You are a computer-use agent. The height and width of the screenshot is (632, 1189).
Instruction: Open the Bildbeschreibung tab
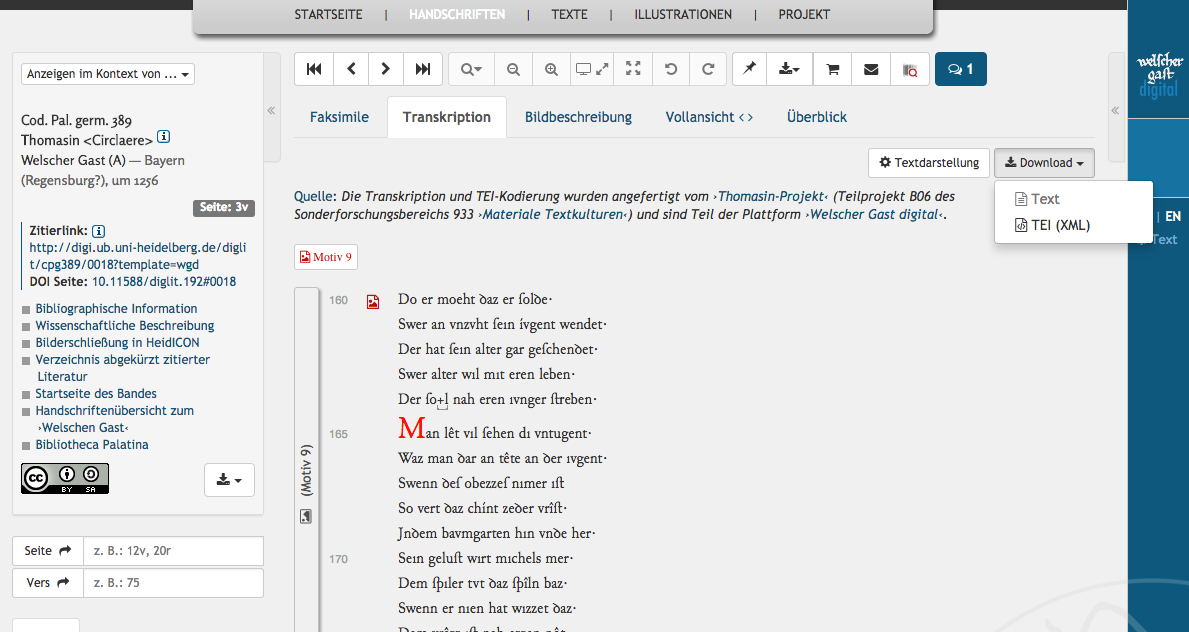pyautogui.click(x=578, y=117)
